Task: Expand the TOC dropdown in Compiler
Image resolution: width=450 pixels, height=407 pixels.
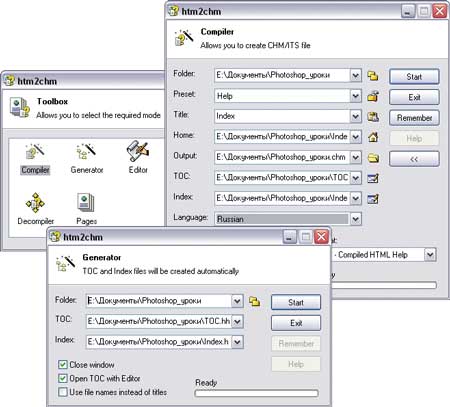Action: tap(356, 178)
